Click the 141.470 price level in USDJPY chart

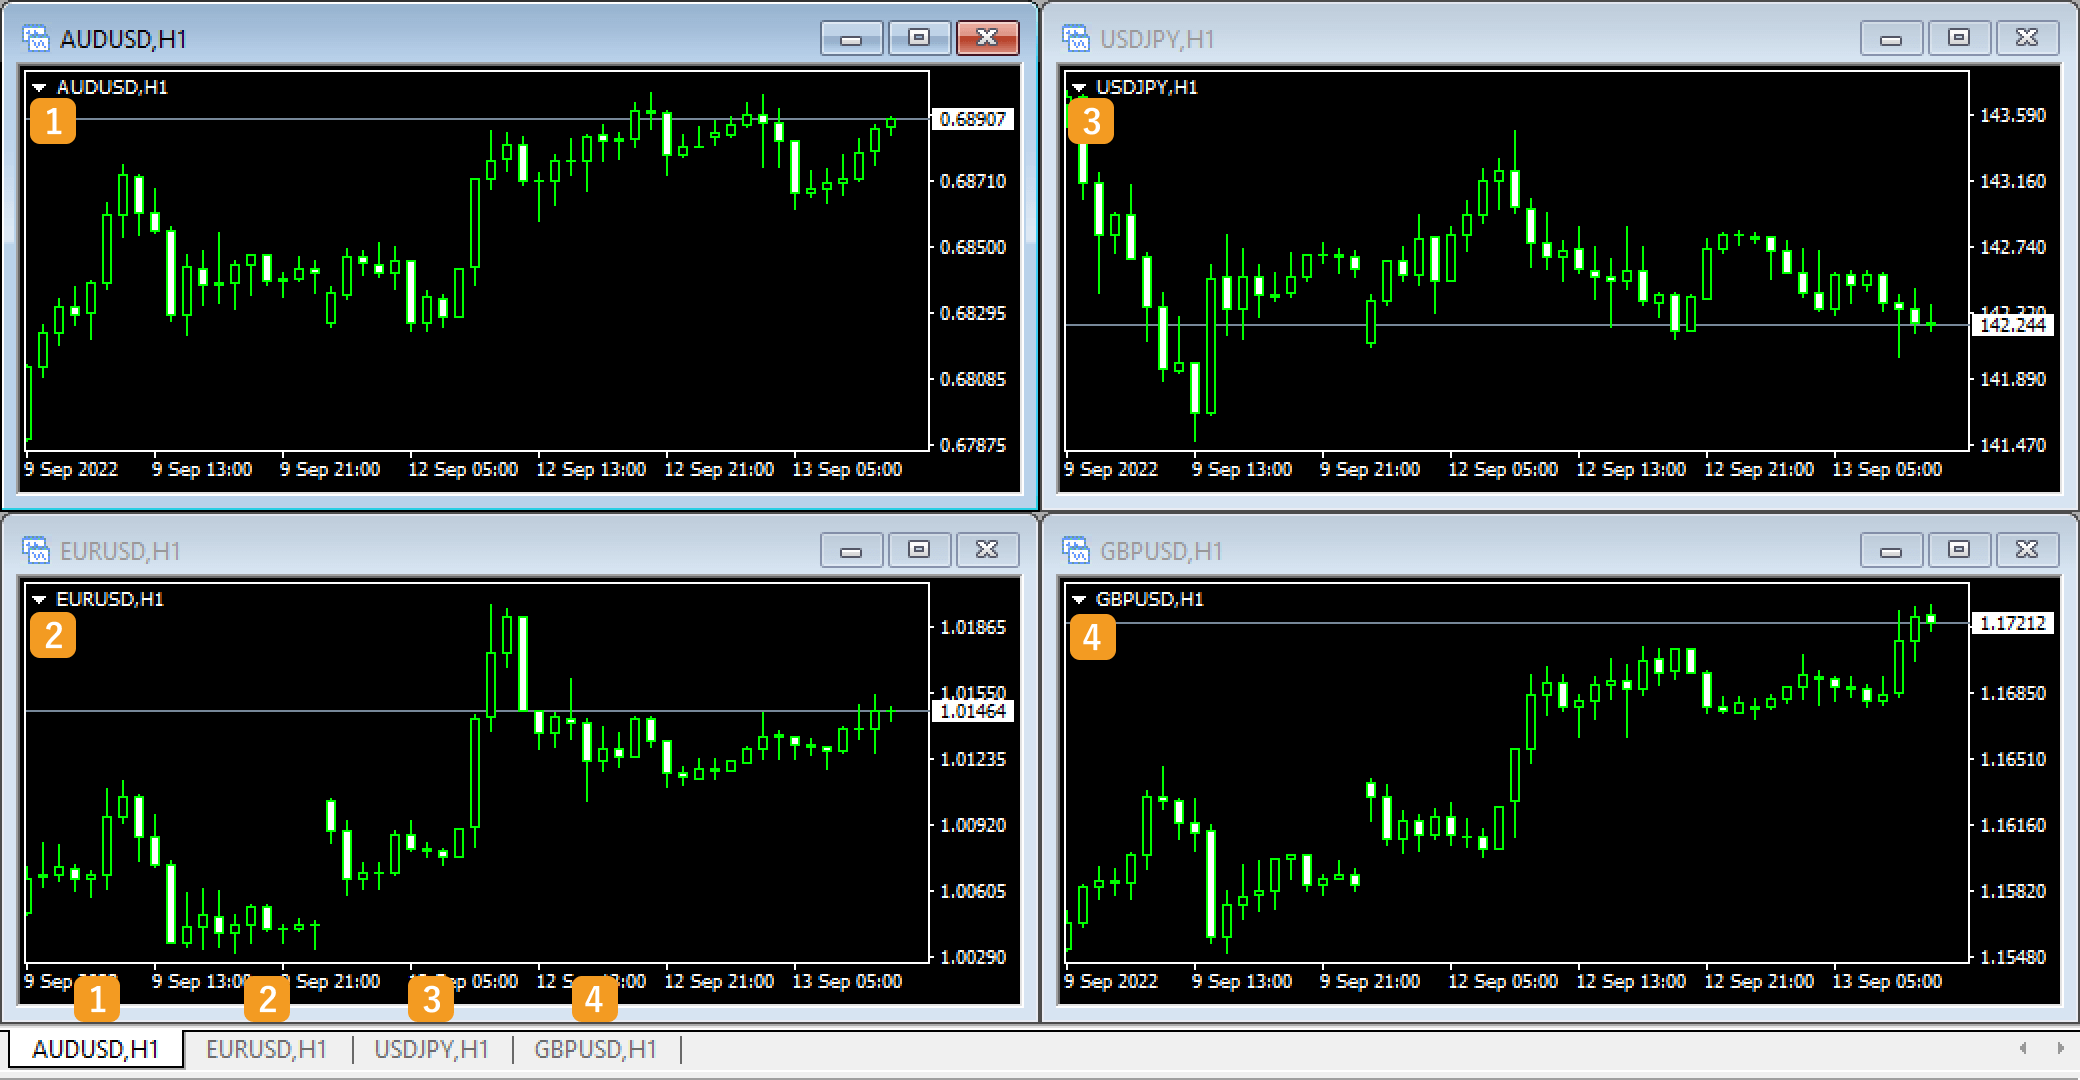point(2013,445)
